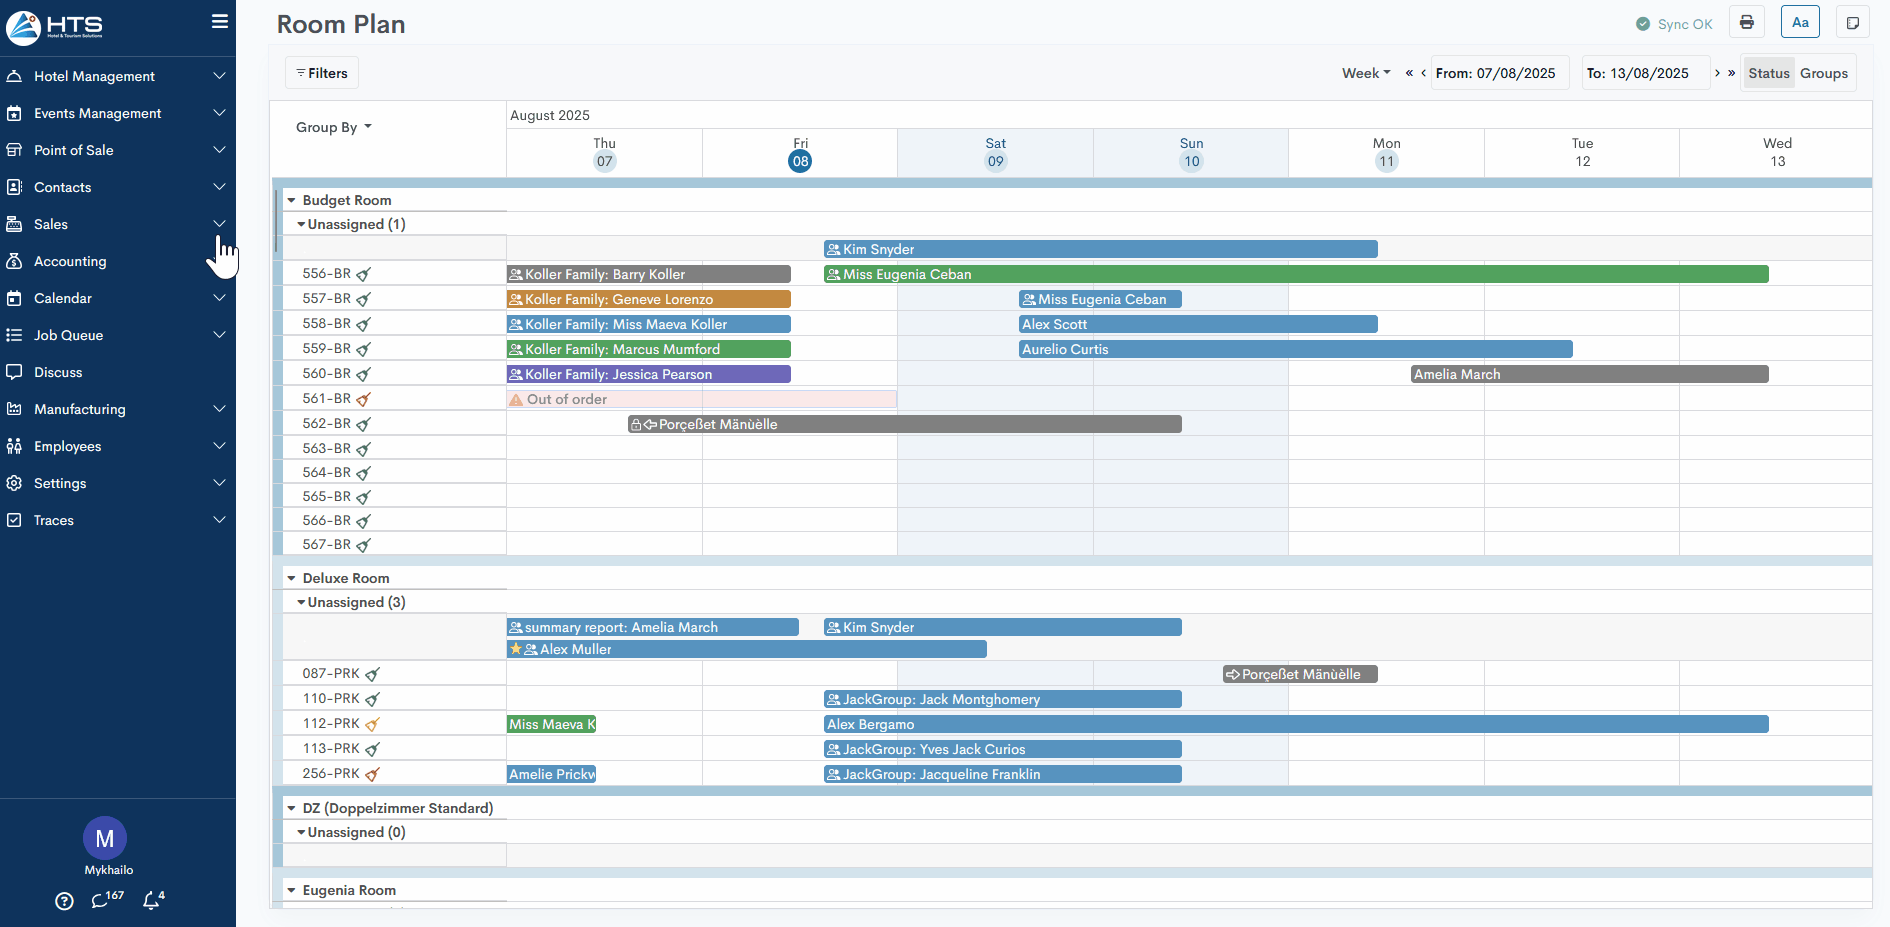This screenshot has height=927, width=1890.
Task: Collapse the Budget Room category
Action: (292, 200)
